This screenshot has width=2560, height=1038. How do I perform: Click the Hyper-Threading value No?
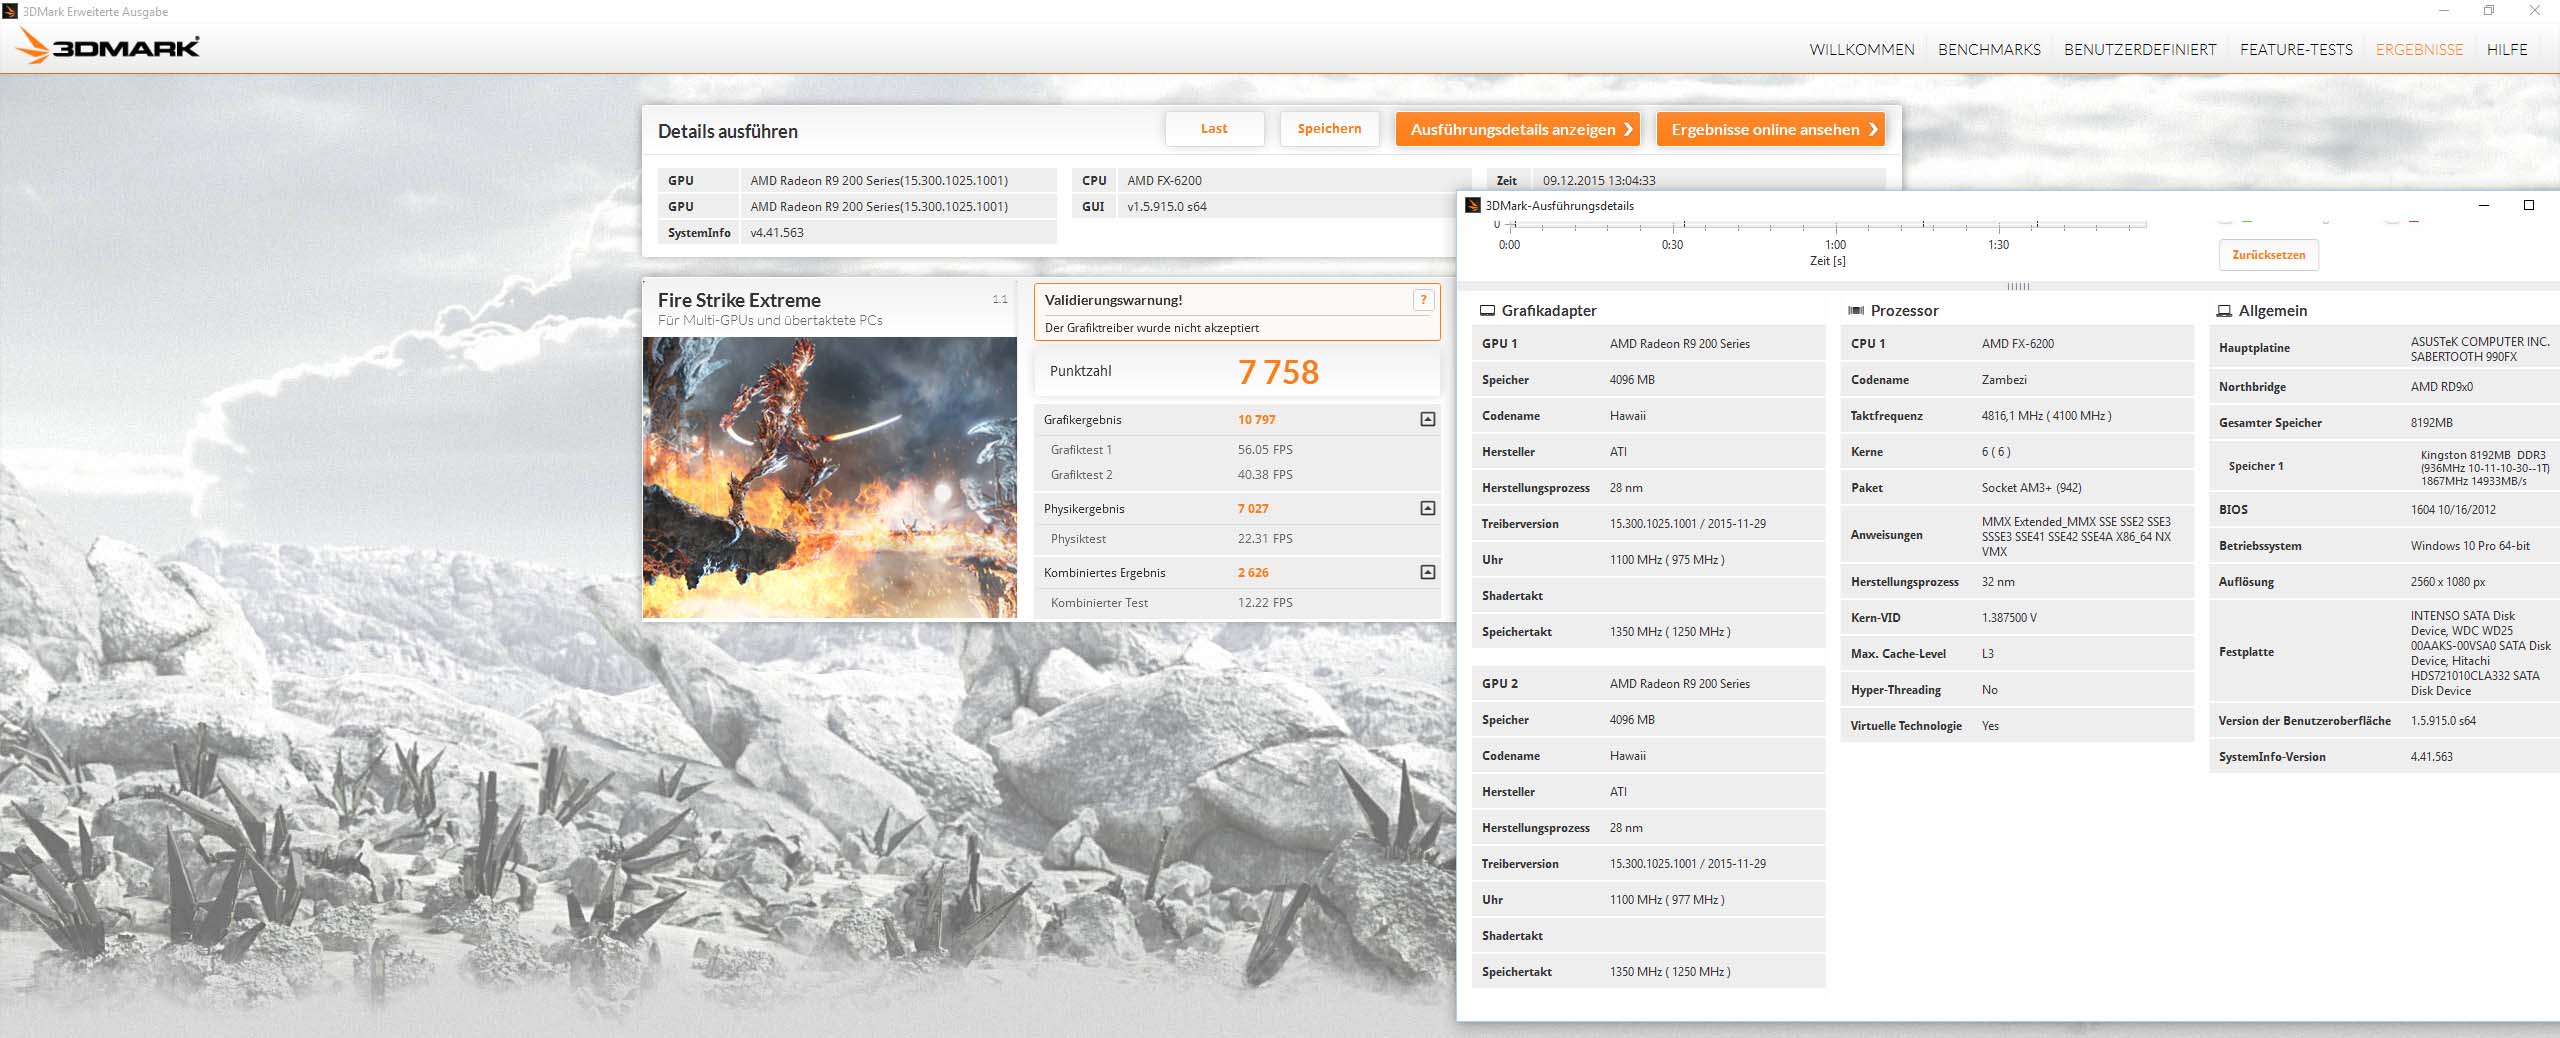click(1990, 690)
